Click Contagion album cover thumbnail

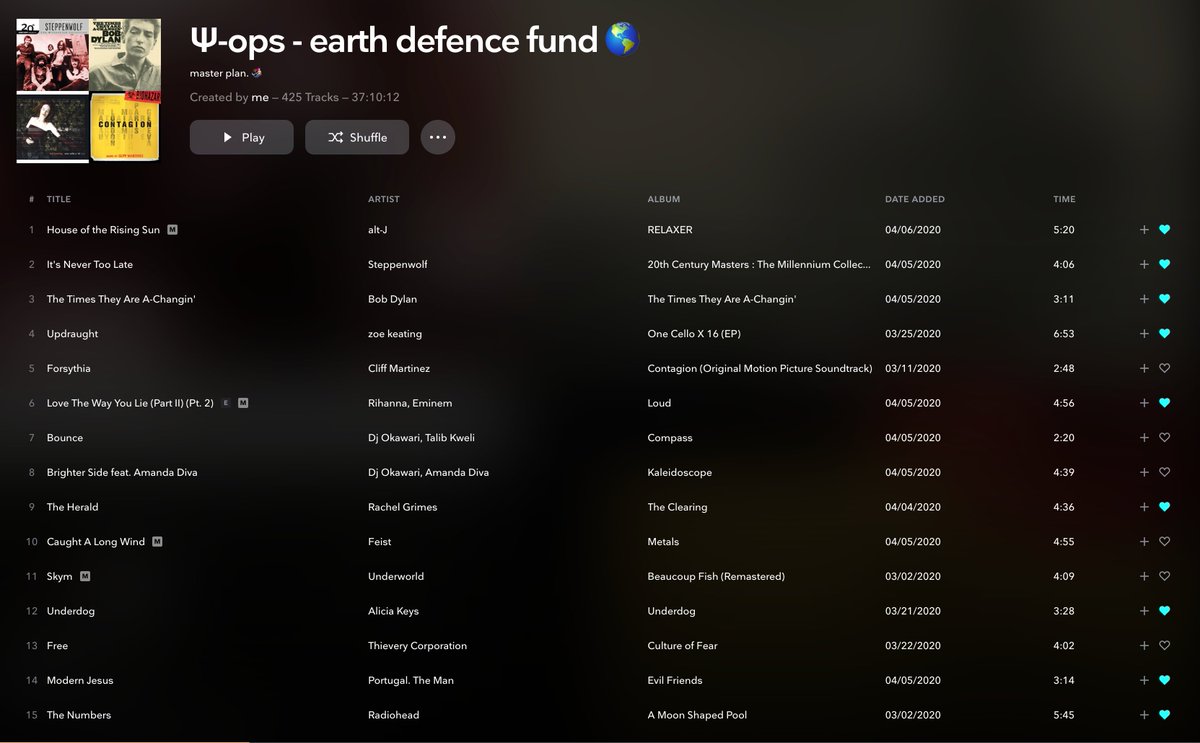coord(125,127)
